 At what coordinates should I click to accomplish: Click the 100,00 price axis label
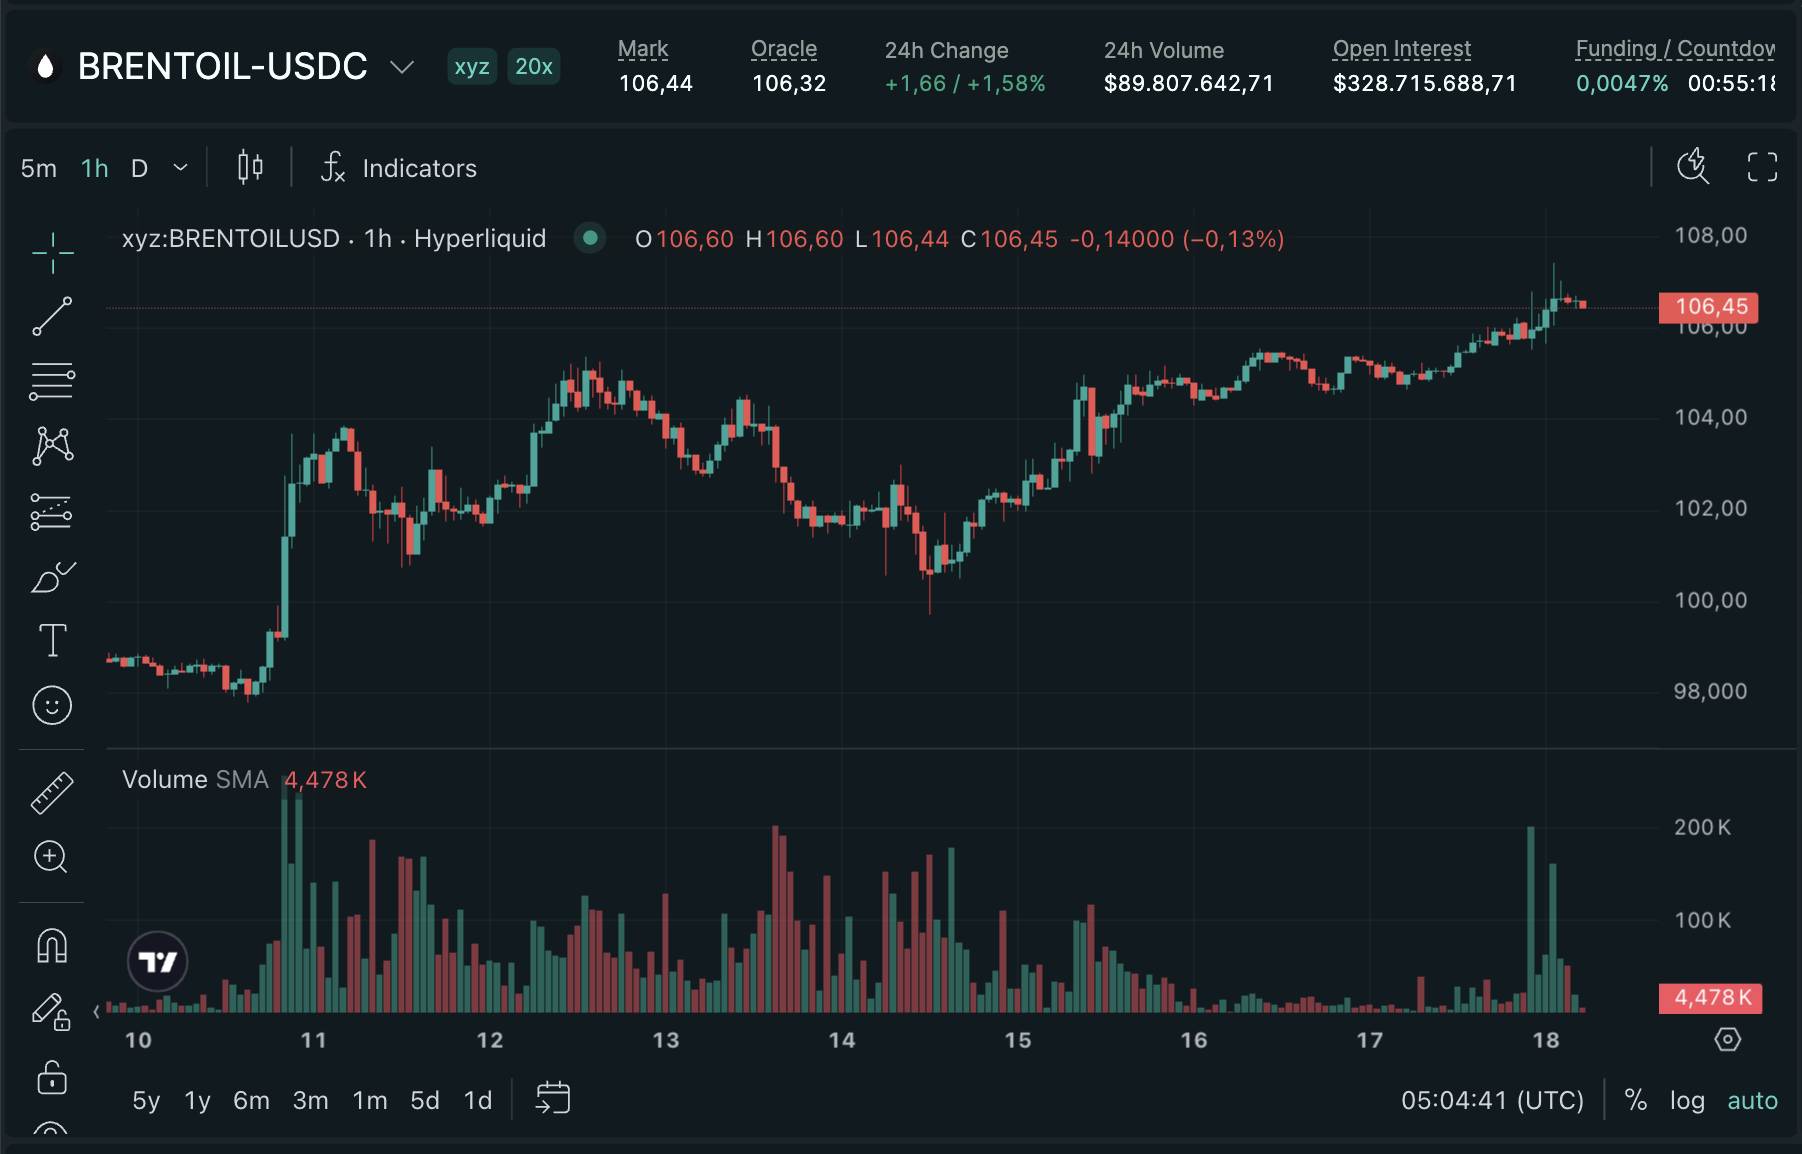(x=1711, y=600)
